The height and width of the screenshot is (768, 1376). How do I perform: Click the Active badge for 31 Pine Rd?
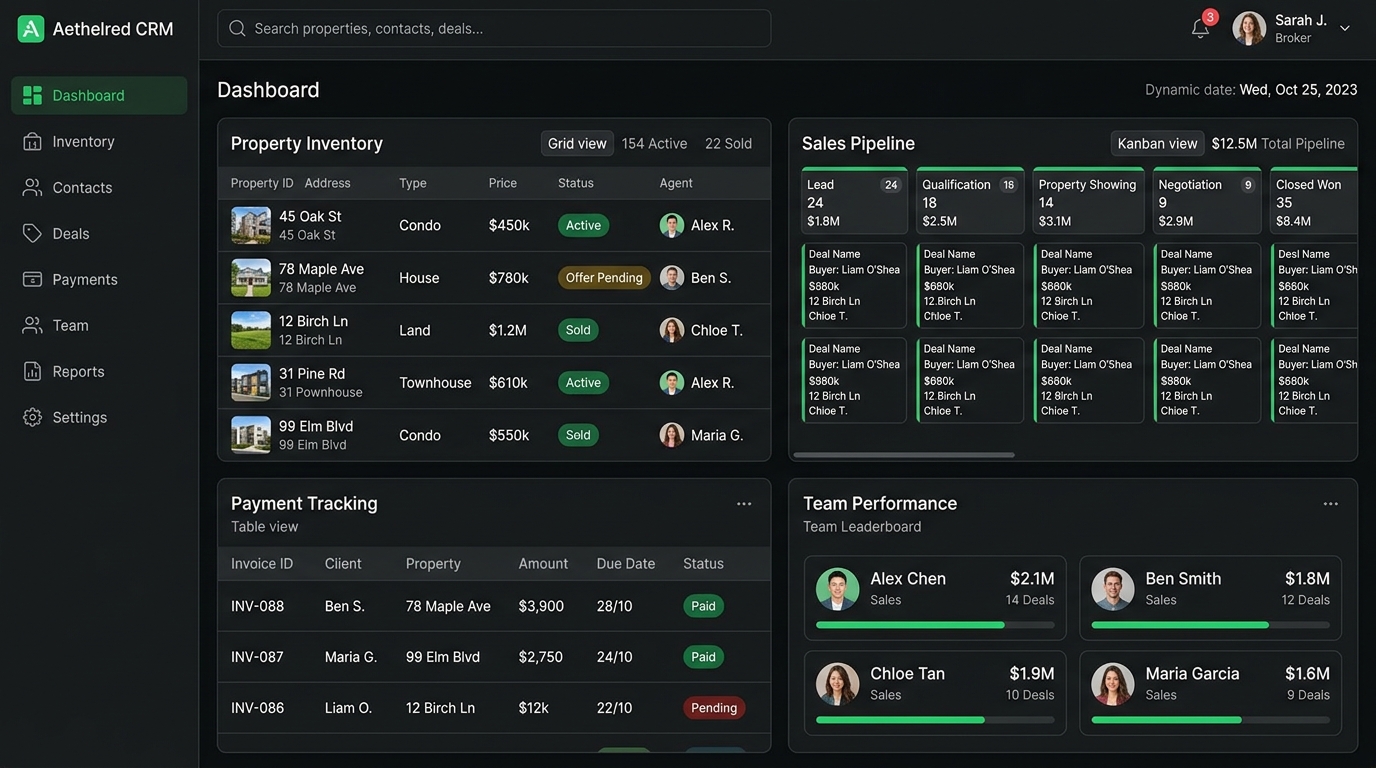click(x=583, y=382)
